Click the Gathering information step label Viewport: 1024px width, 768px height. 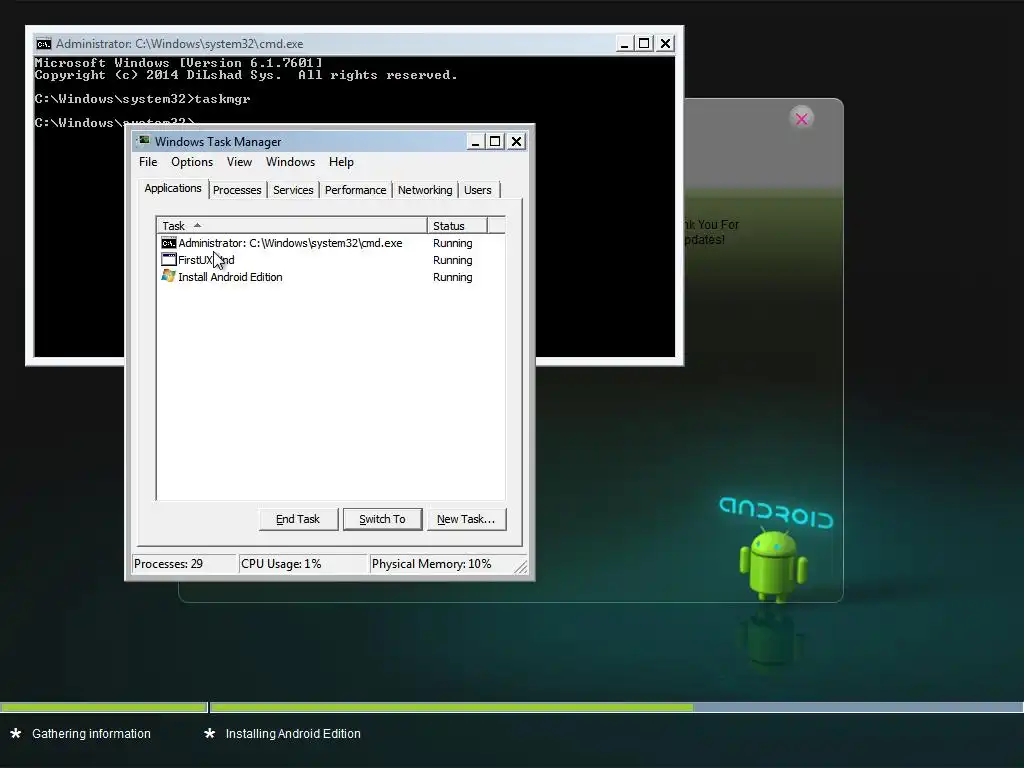pyautogui.click(x=91, y=733)
